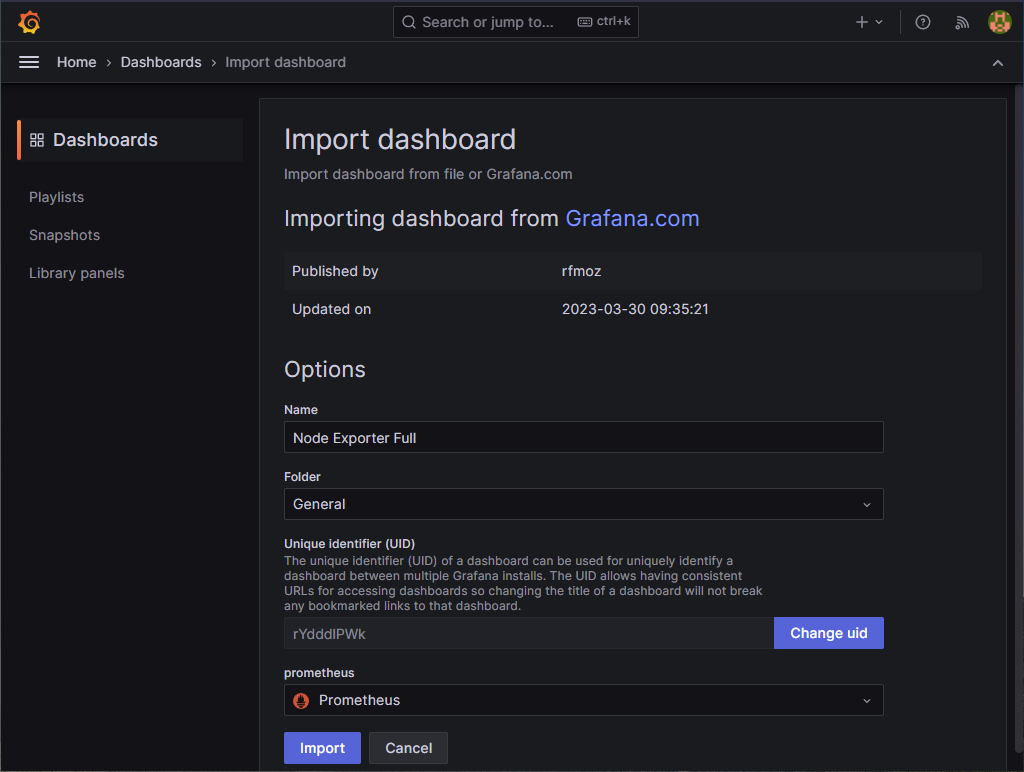Navigate to Home via breadcrumb
Screen dimensions: 1024x772
(x=76, y=62)
